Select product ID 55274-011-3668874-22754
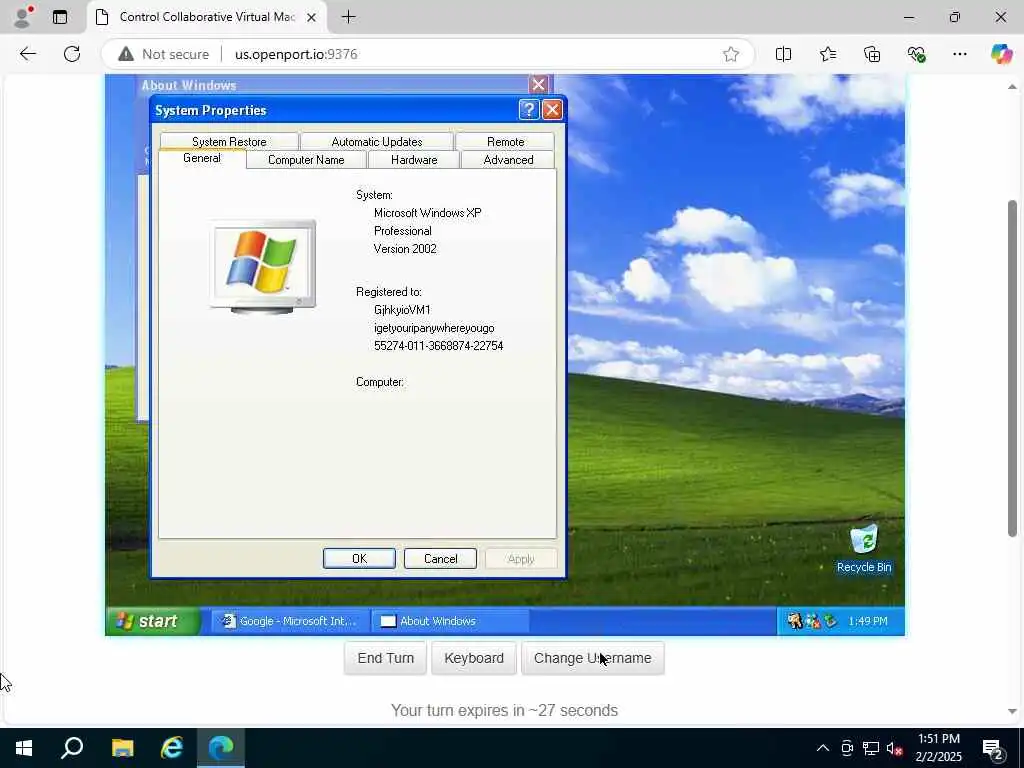Screen dimensions: 1024x768 (x=438, y=345)
